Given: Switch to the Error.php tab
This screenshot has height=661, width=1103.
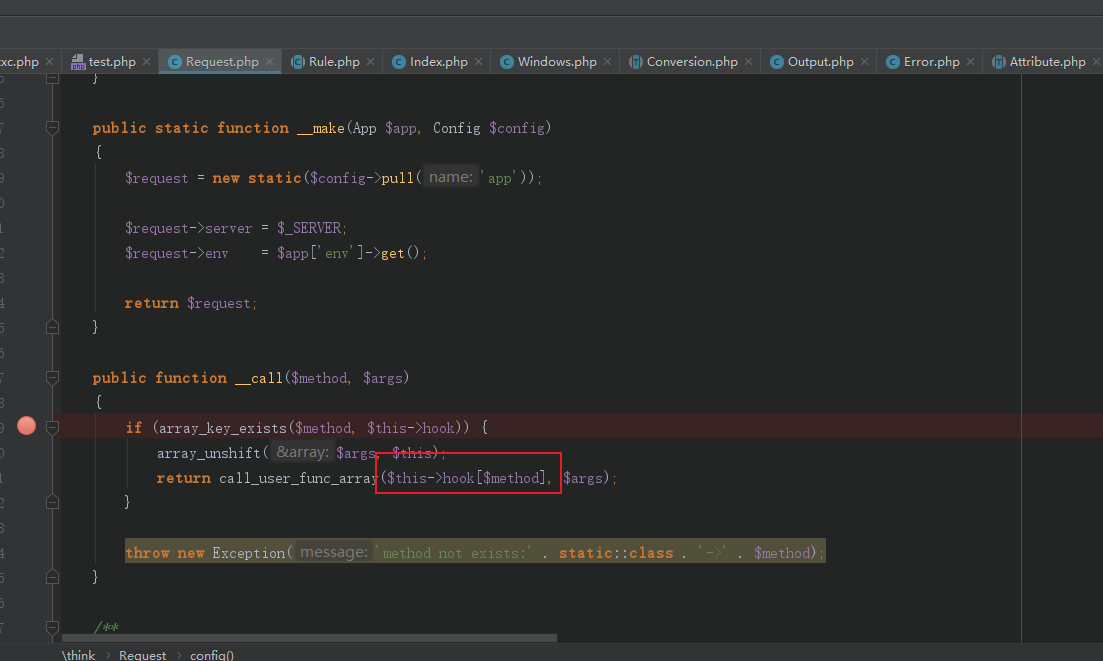Looking at the screenshot, I should 930,62.
